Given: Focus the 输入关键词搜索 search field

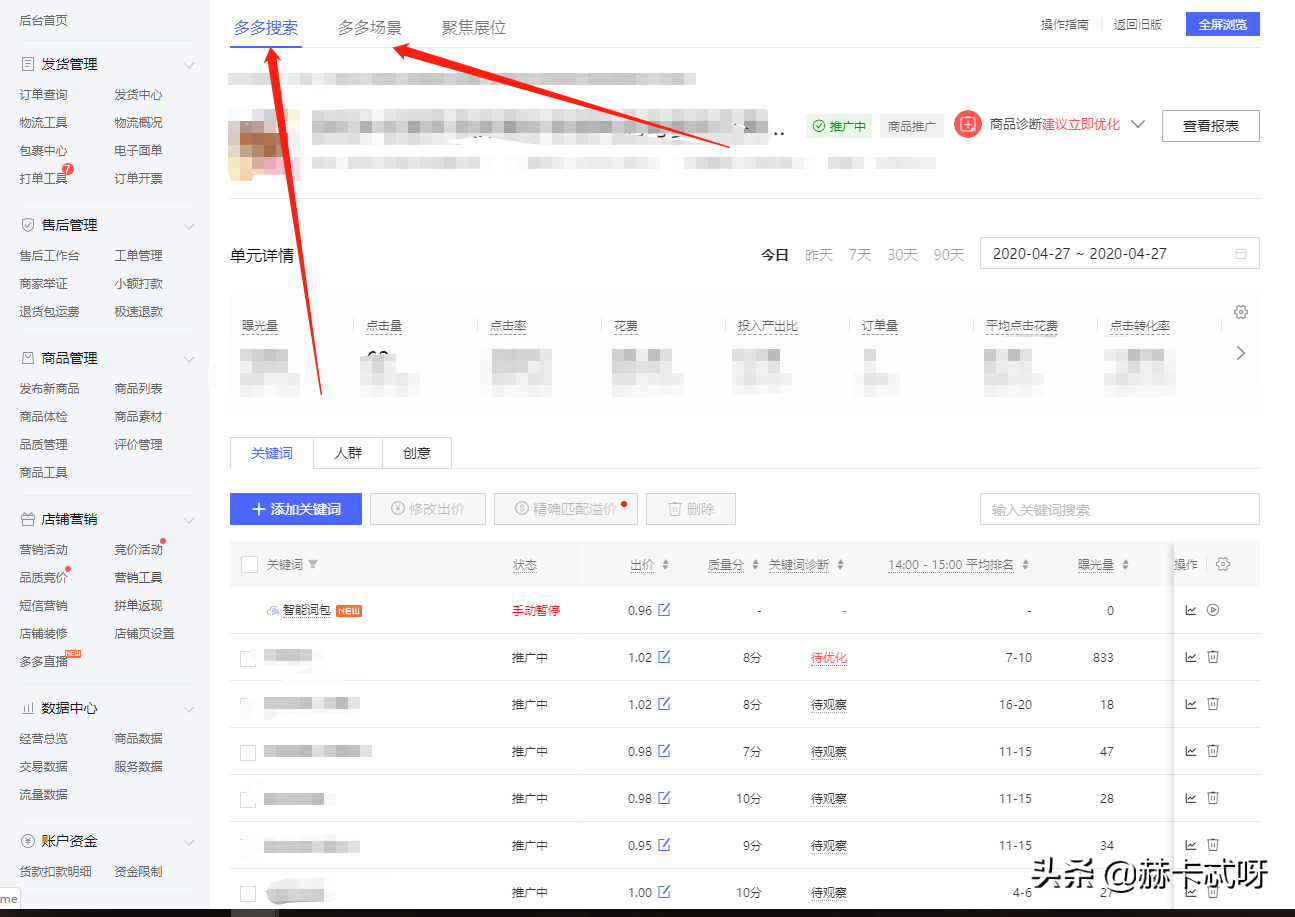Looking at the screenshot, I should pyautogui.click(x=1119, y=510).
